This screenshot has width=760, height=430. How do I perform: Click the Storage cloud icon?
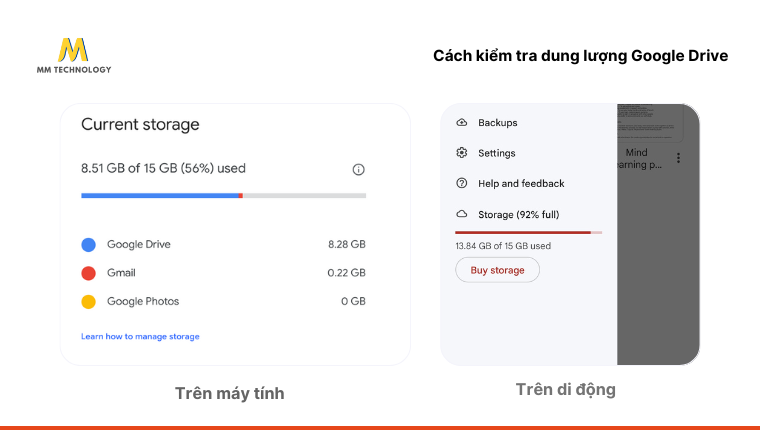[x=462, y=214]
